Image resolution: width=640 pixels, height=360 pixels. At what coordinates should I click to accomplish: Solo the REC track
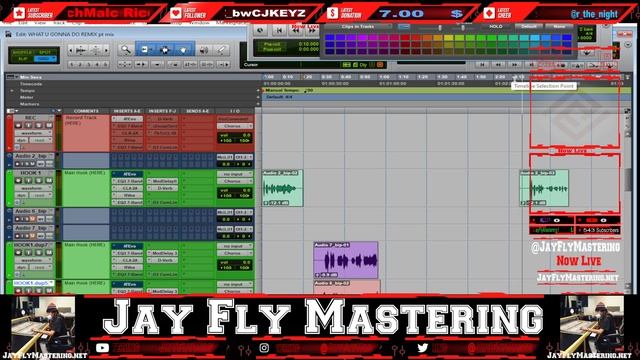click(39, 125)
